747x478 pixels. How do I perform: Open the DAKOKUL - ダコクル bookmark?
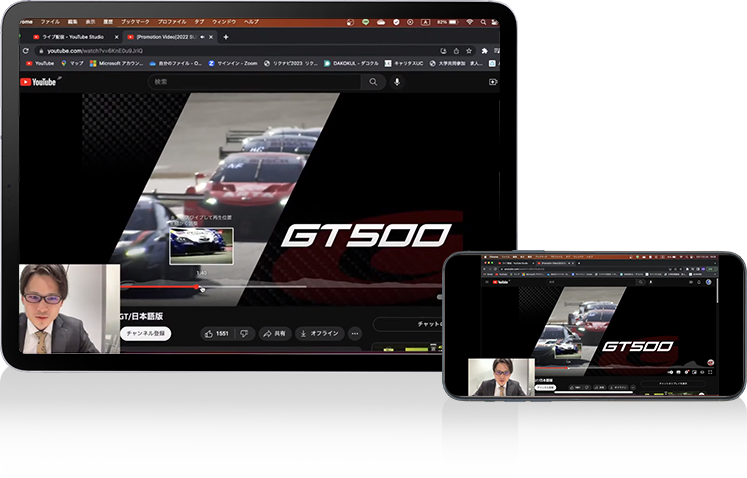click(351, 63)
